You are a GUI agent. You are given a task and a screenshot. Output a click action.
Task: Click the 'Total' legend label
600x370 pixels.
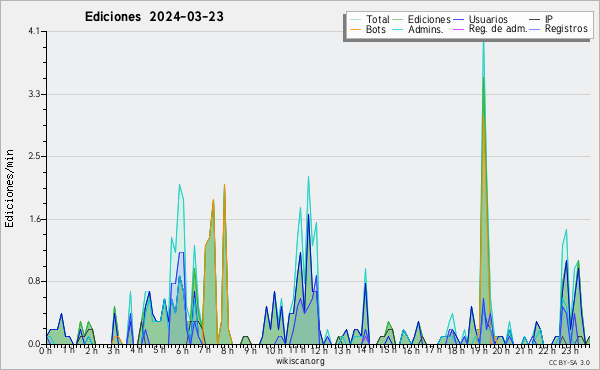377,19
